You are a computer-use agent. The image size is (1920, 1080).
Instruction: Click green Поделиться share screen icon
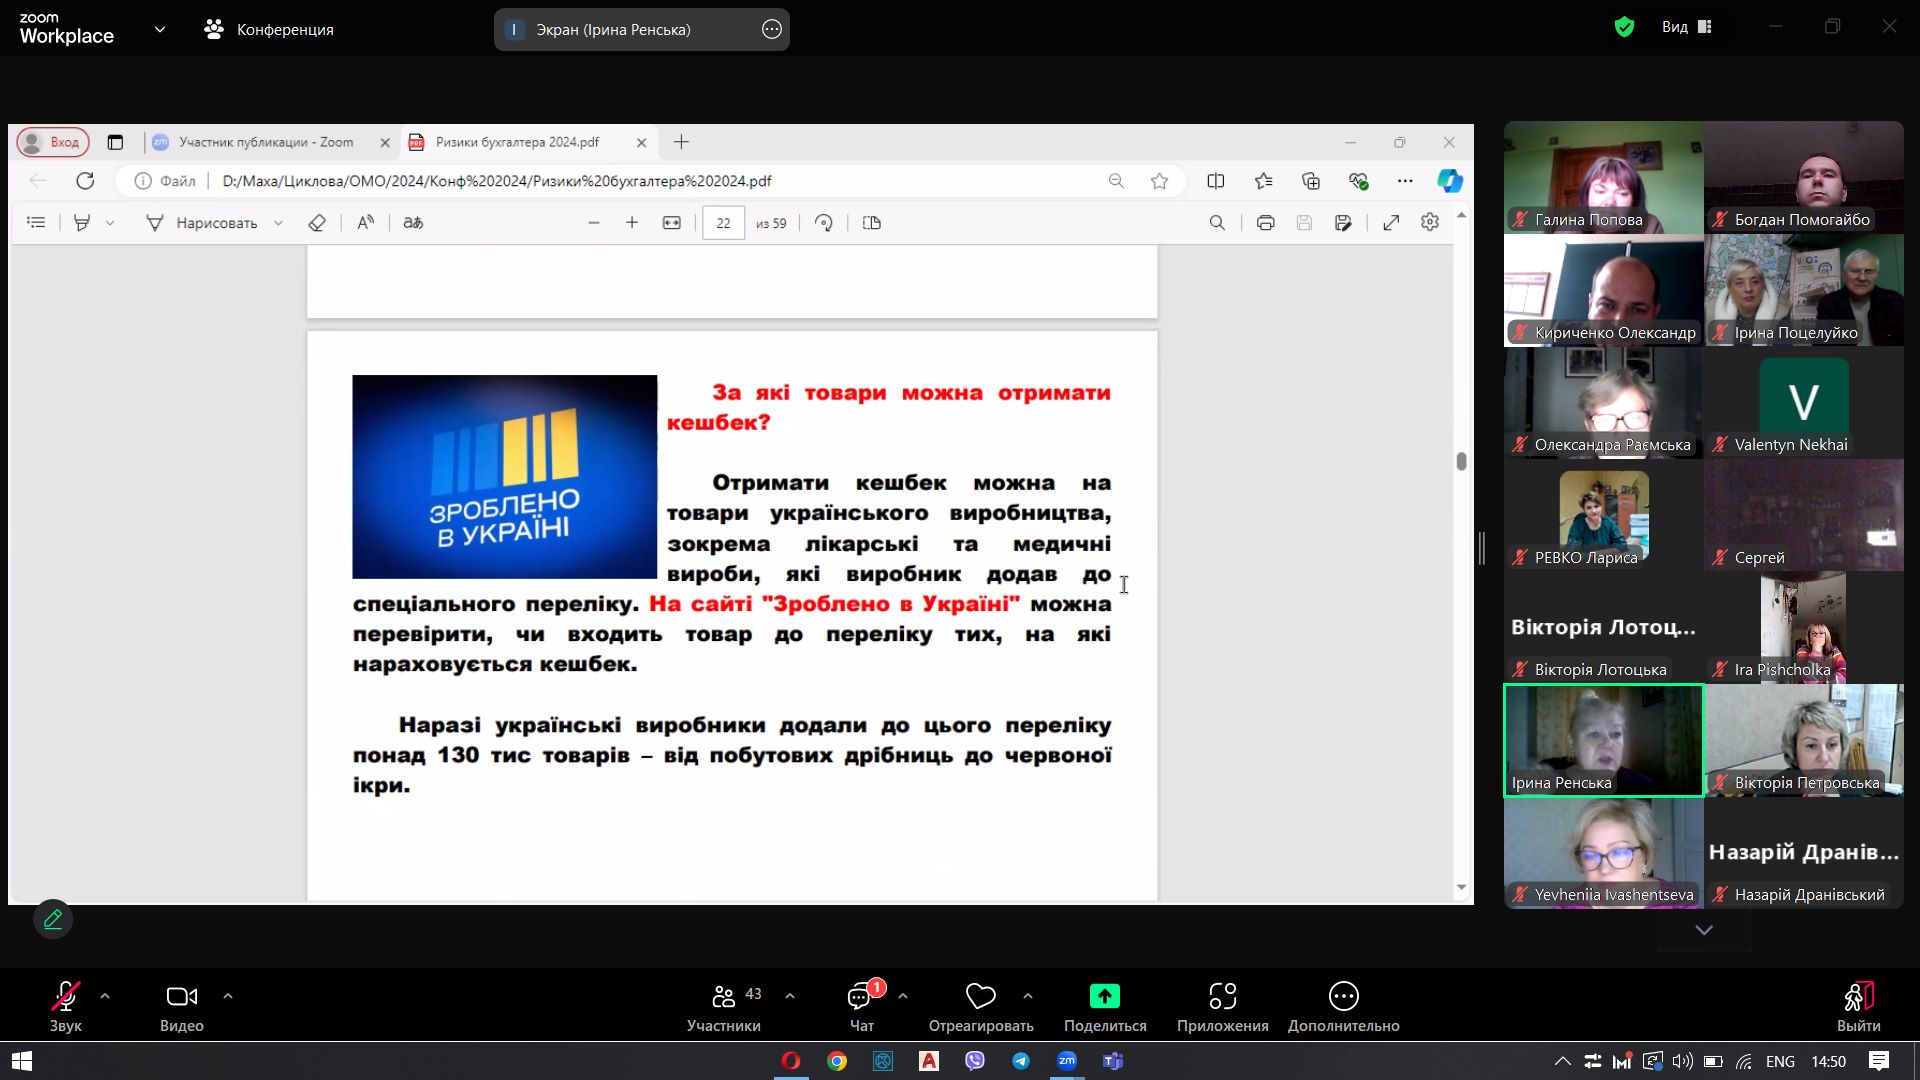pos(1104,996)
